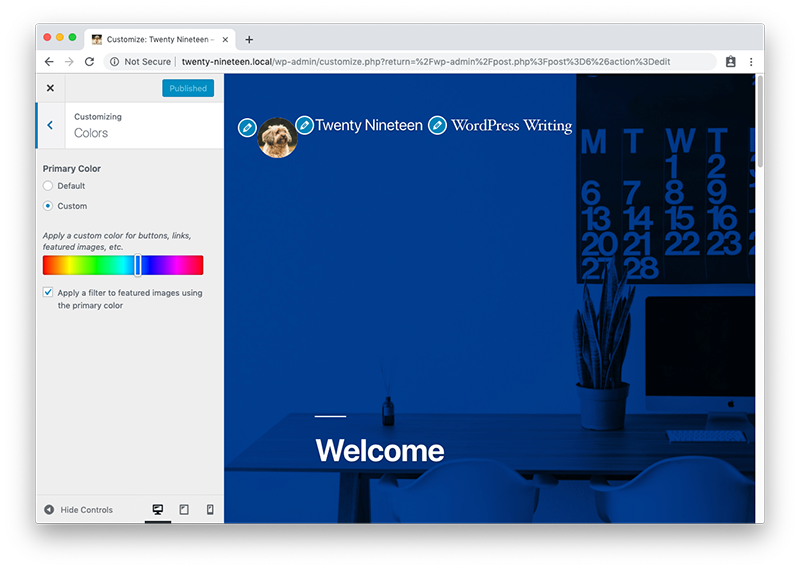Edit the tagline via pencil shortcut
Viewport: 800px width, 570px height.
click(x=437, y=125)
